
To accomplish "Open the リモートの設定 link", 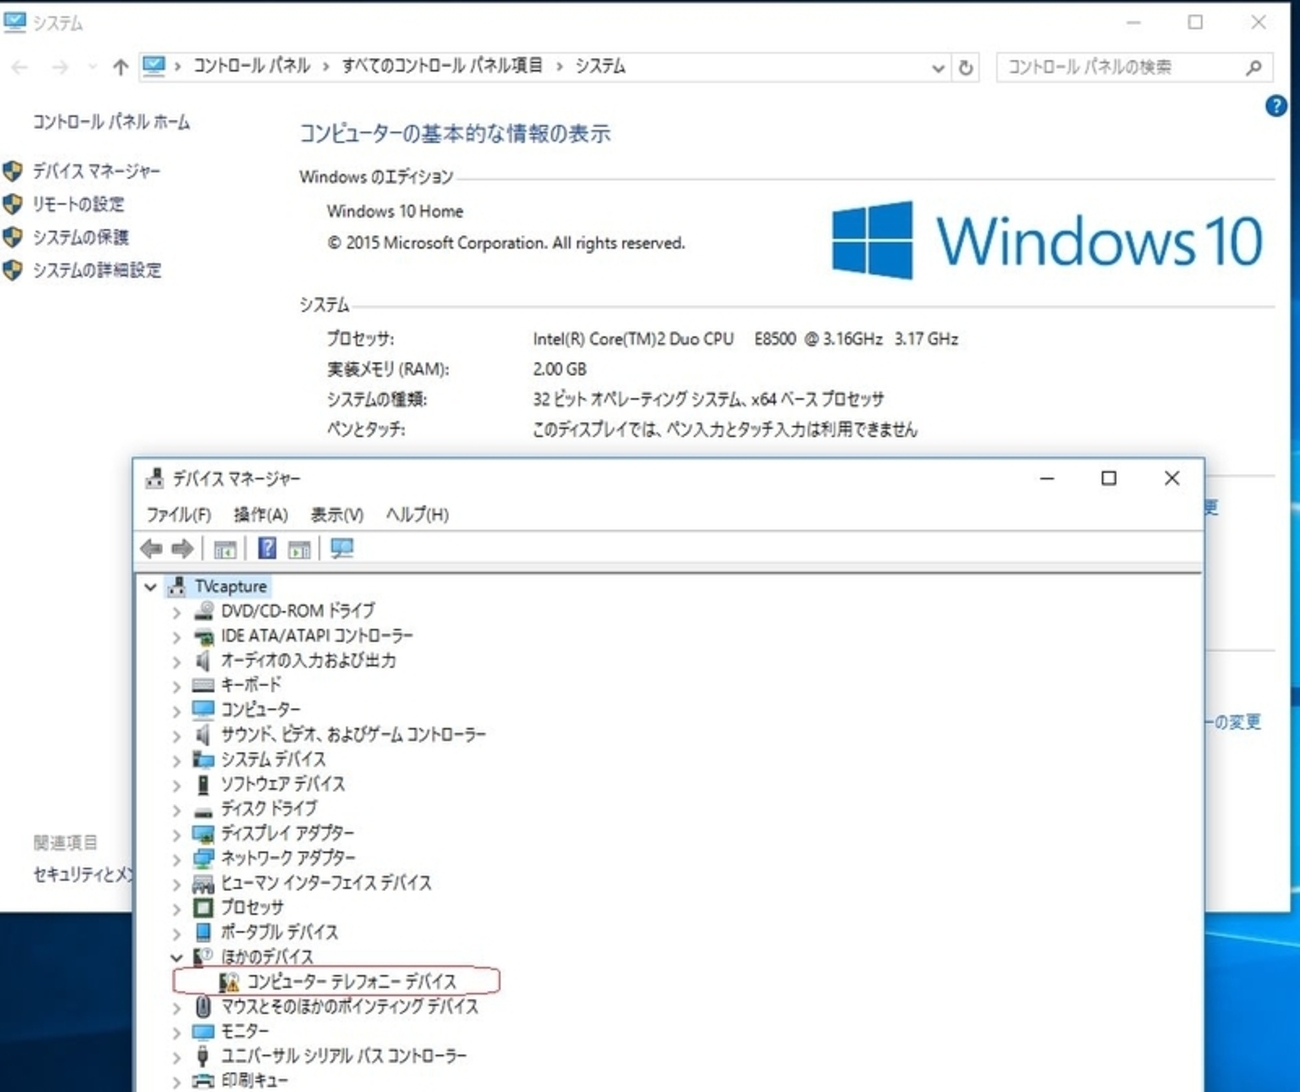I will 79,204.
